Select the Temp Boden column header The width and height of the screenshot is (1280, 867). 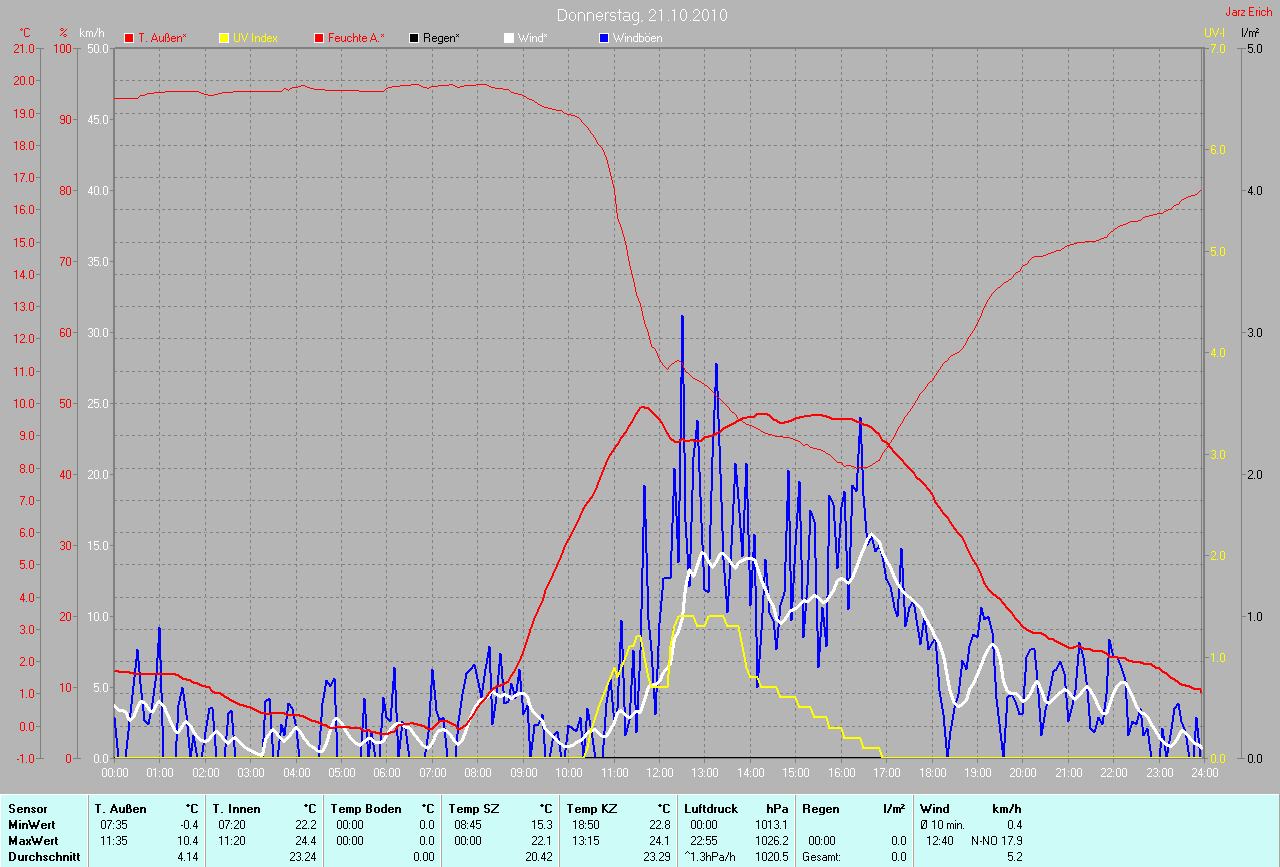366,808
